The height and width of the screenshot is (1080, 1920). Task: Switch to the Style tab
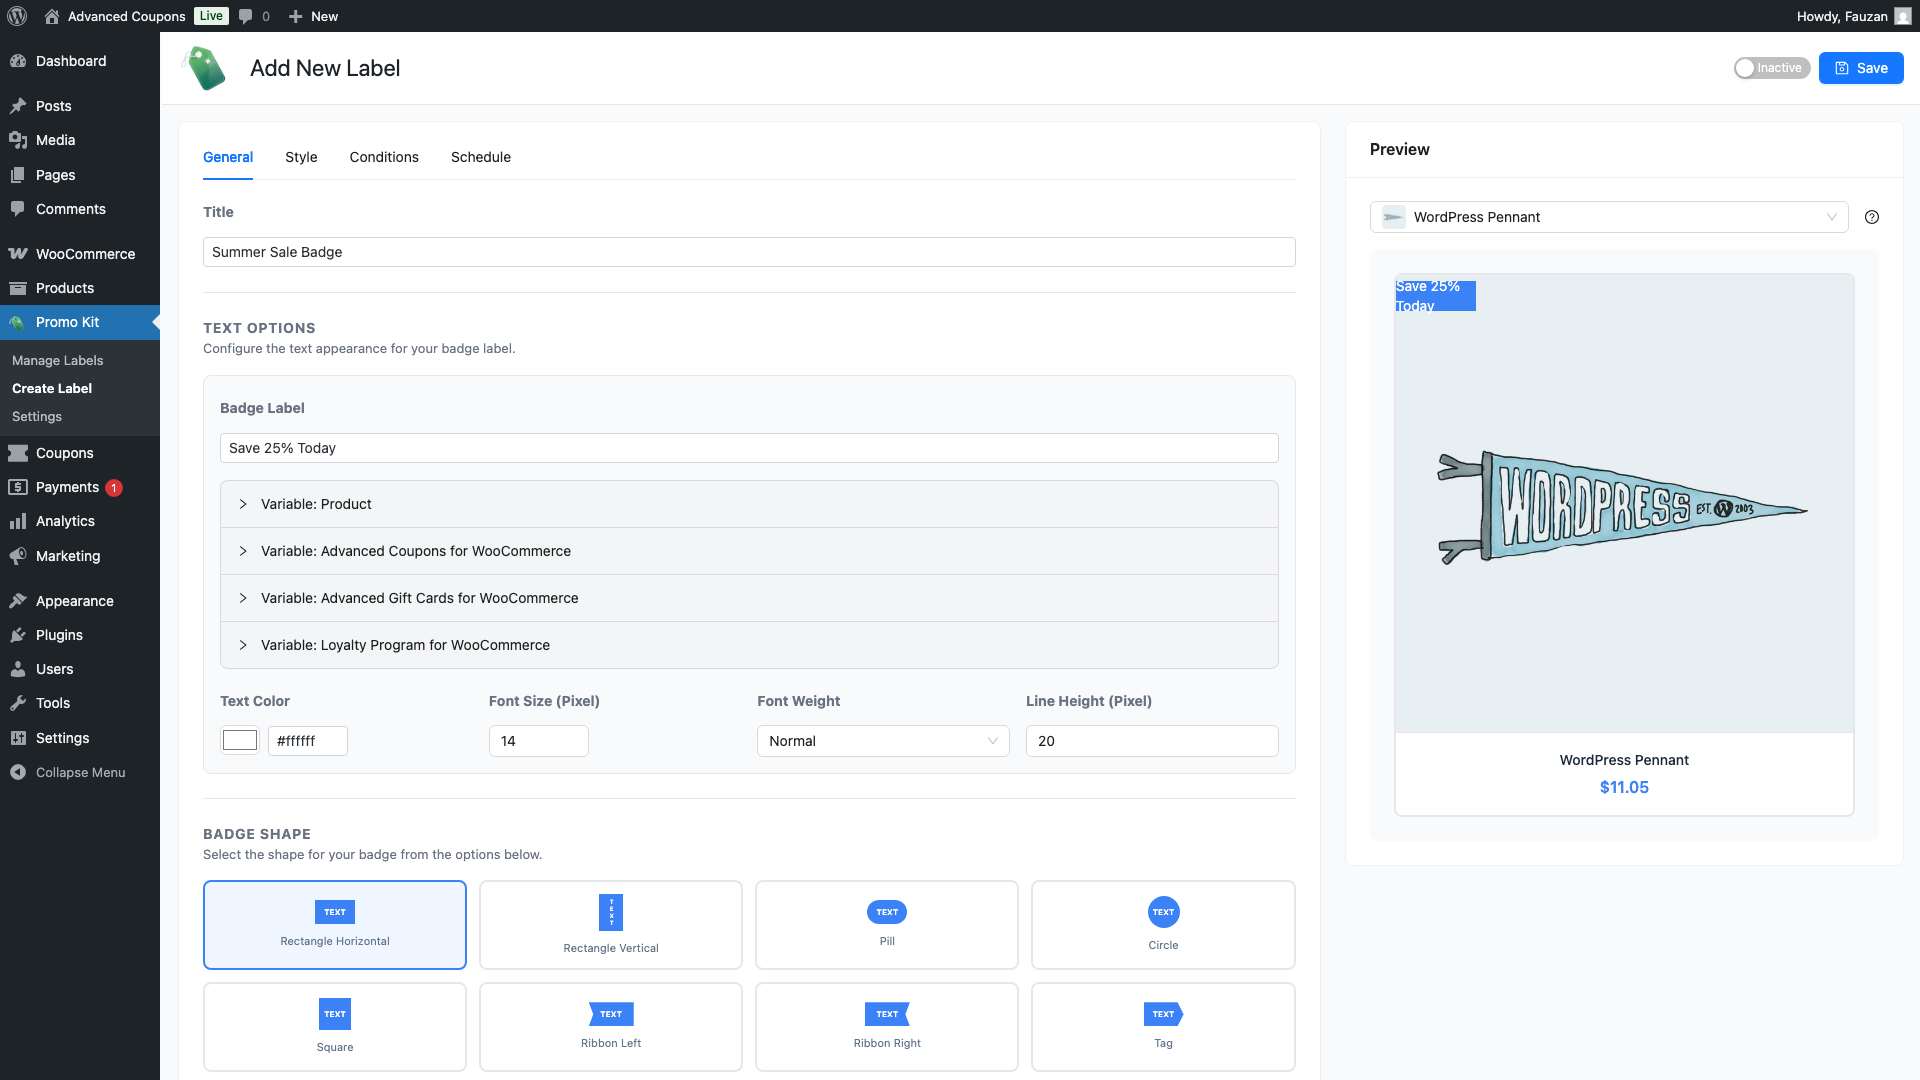click(301, 157)
